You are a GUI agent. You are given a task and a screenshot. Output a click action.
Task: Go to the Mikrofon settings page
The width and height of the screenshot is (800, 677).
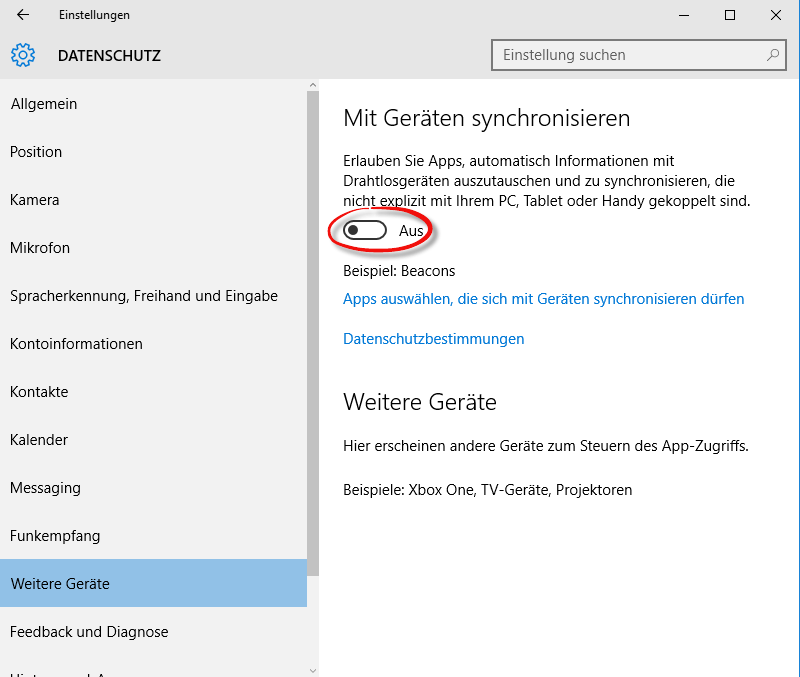point(40,248)
